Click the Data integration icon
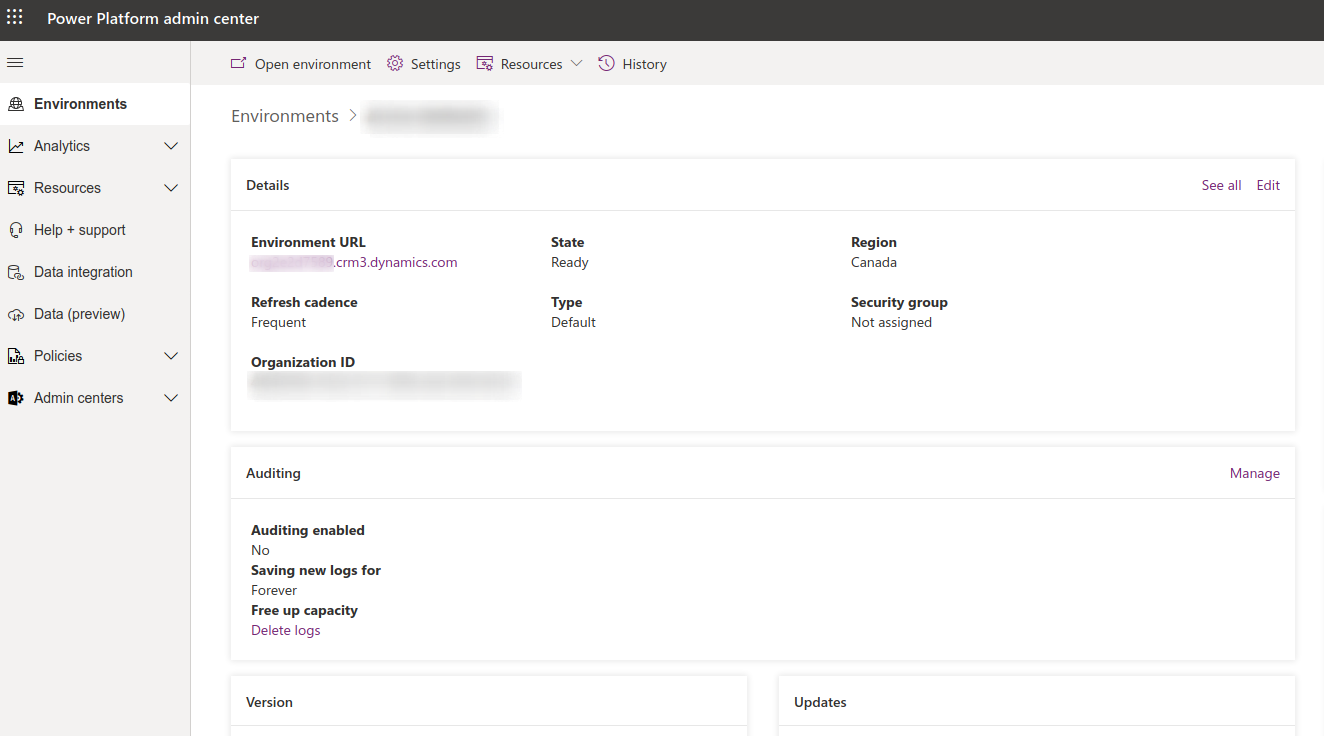 coord(16,272)
